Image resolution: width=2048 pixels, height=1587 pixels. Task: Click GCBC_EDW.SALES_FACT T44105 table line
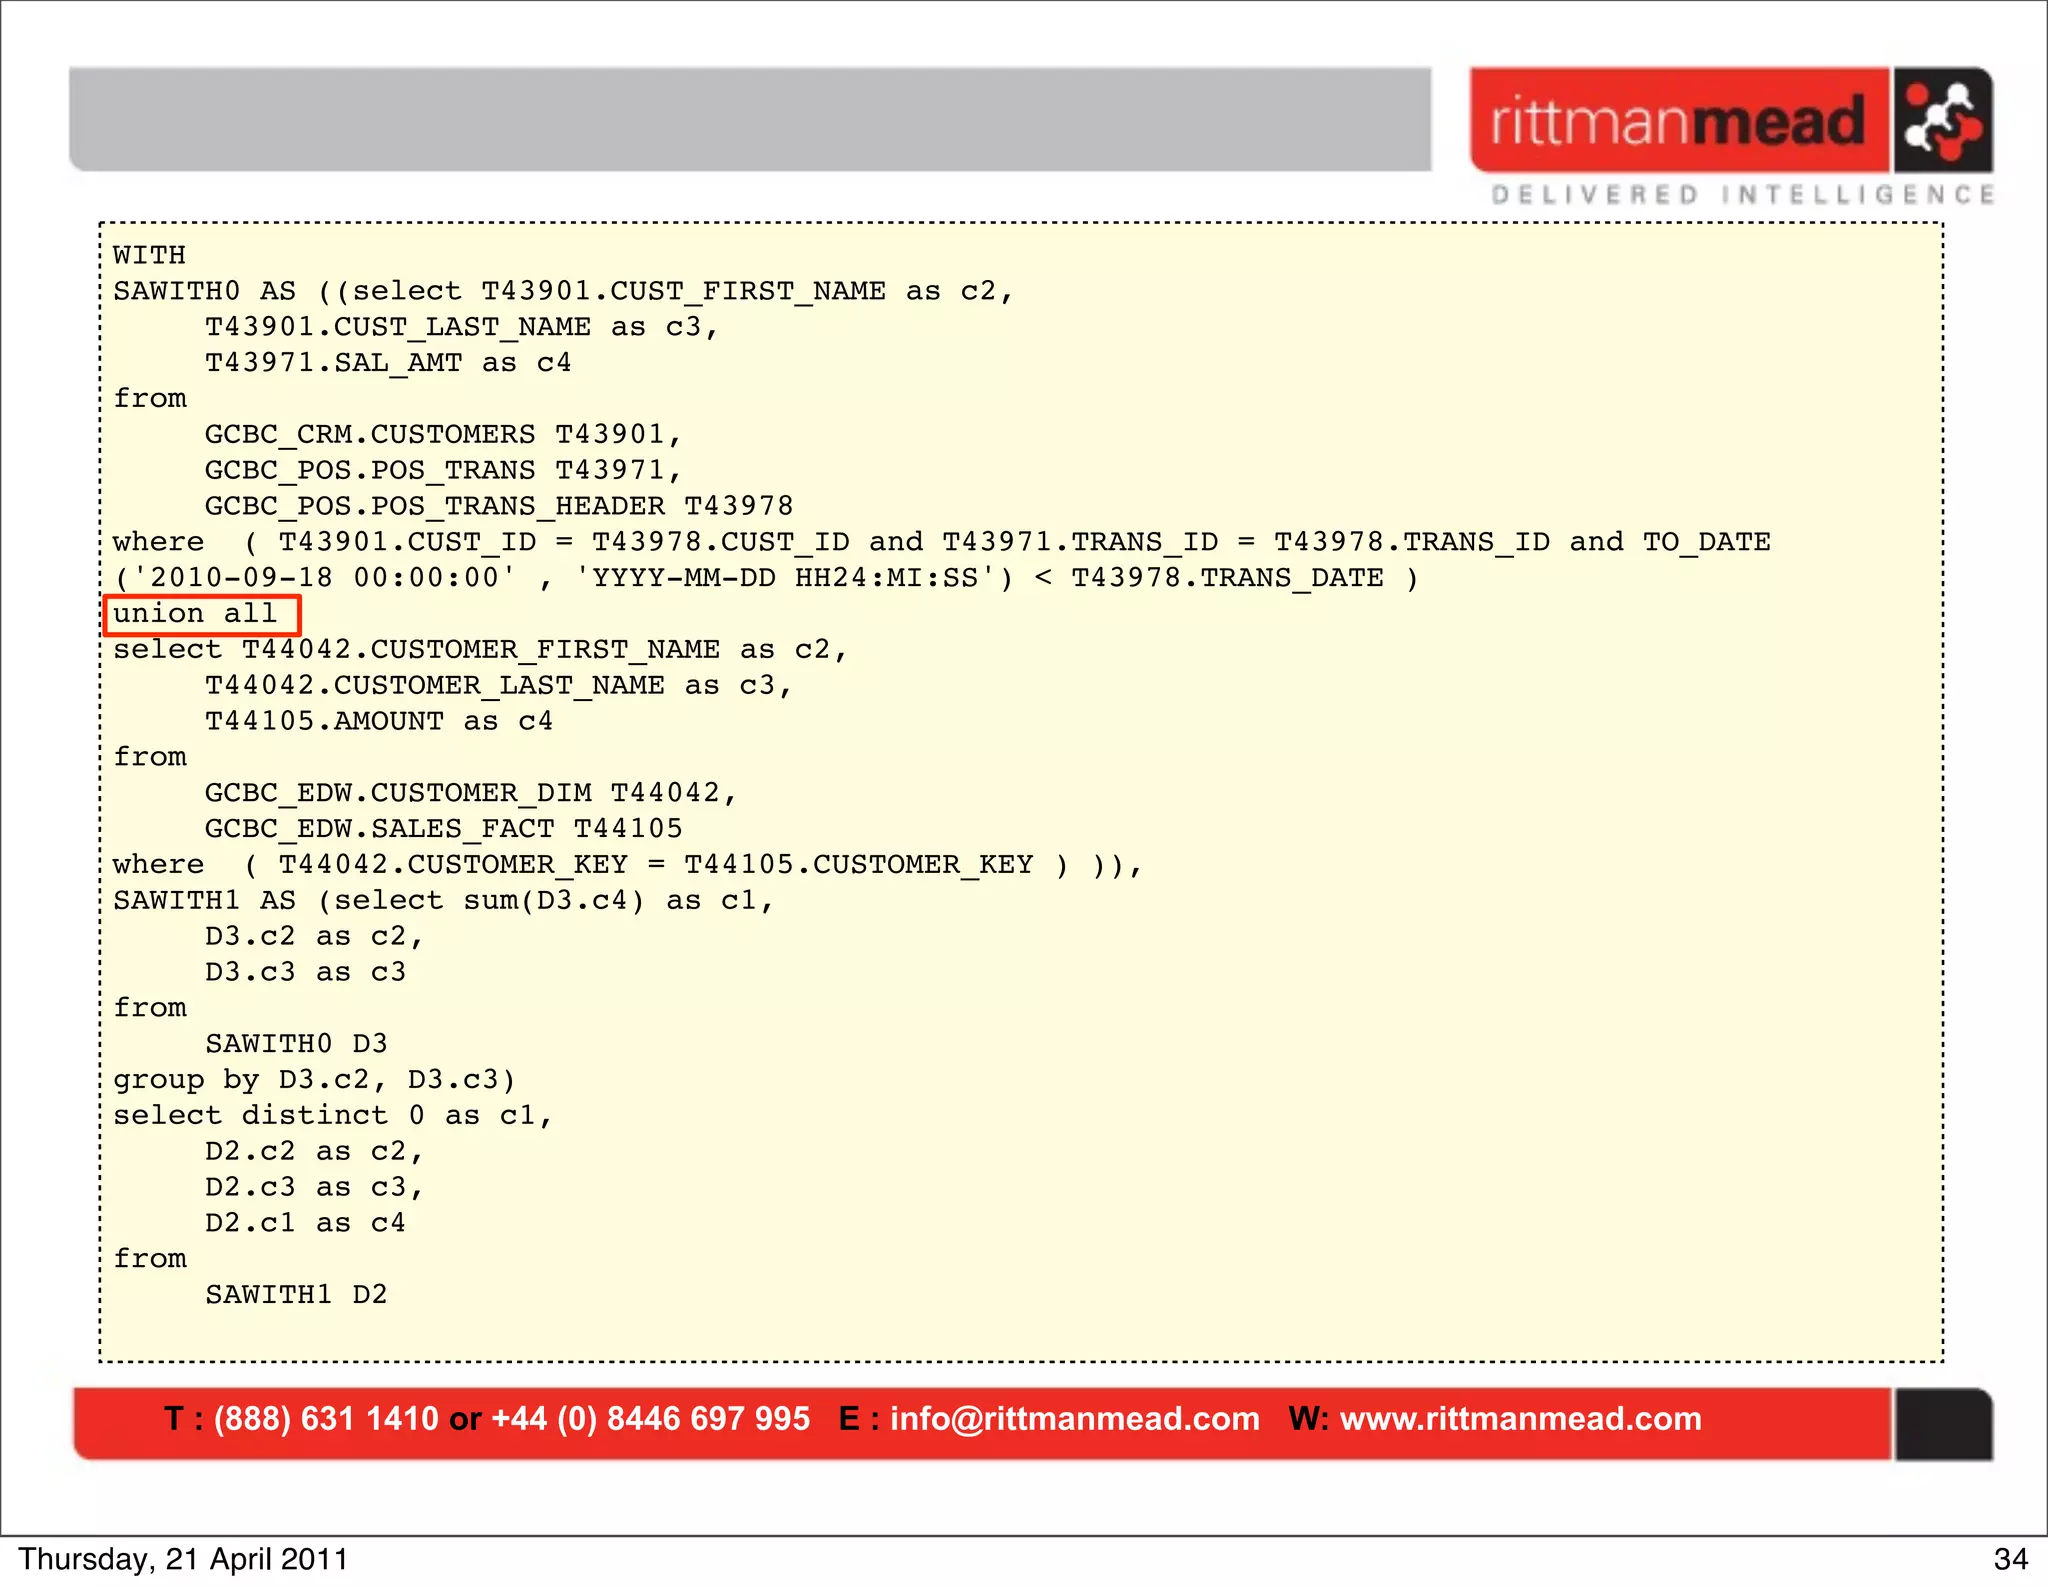click(443, 829)
